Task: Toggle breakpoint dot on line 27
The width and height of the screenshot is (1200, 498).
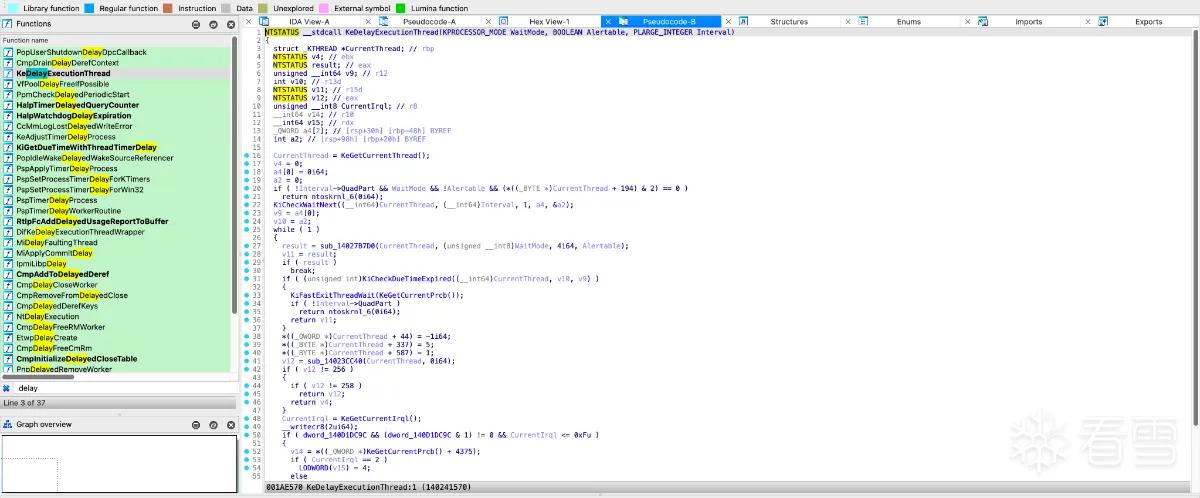Action: coord(246,244)
